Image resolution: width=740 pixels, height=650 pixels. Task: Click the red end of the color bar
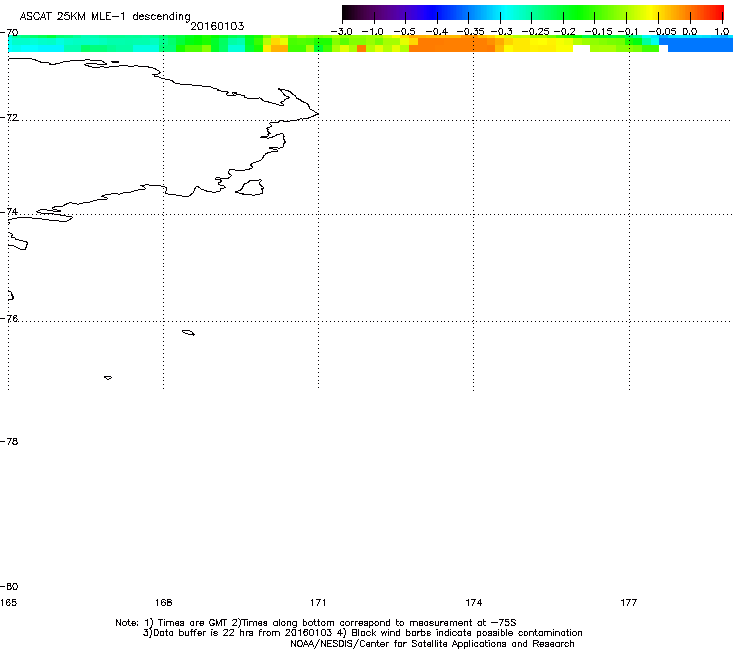(717, 13)
